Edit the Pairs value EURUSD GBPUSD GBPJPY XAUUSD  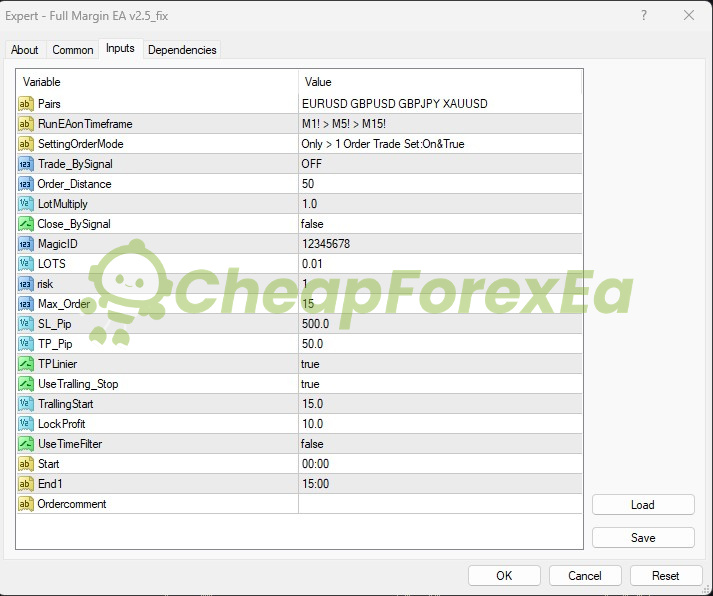440,104
